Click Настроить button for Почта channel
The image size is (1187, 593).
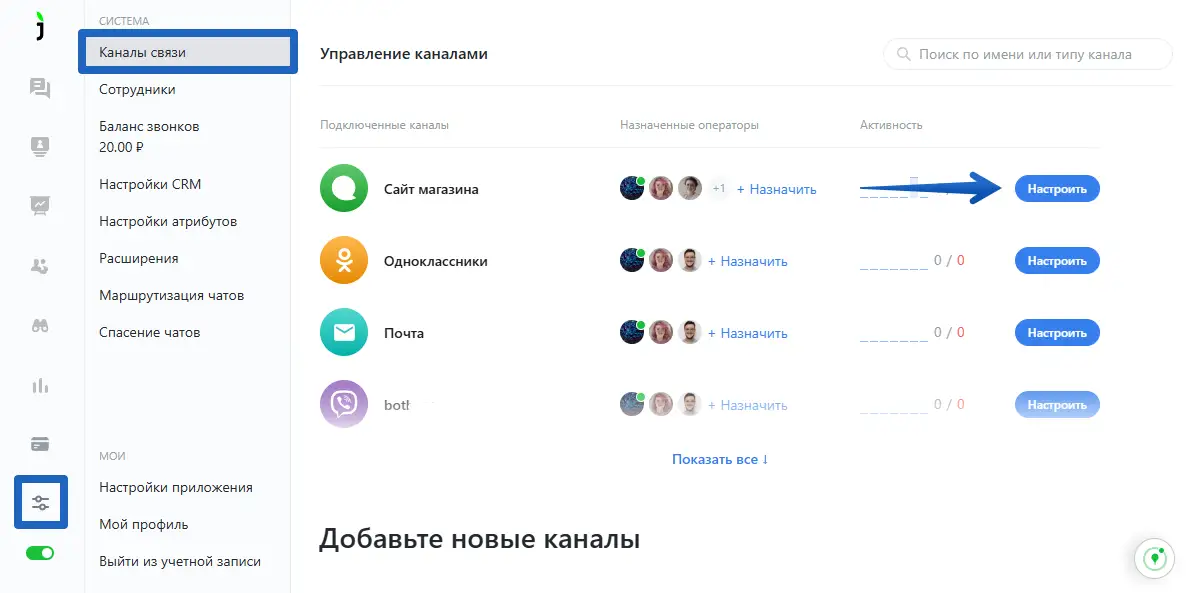pos(1057,332)
